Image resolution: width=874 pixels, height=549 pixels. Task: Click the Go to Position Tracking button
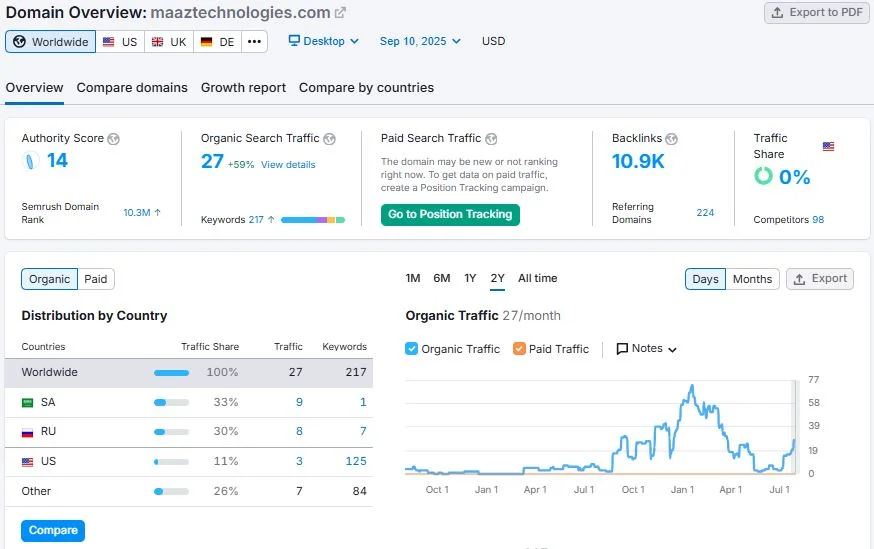[x=450, y=215]
